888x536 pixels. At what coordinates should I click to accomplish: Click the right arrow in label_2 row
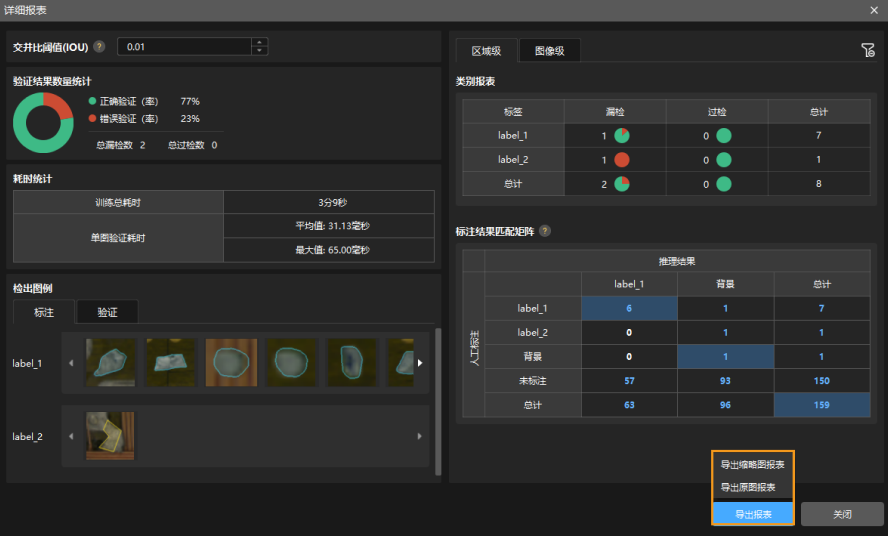(x=420, y=436)
